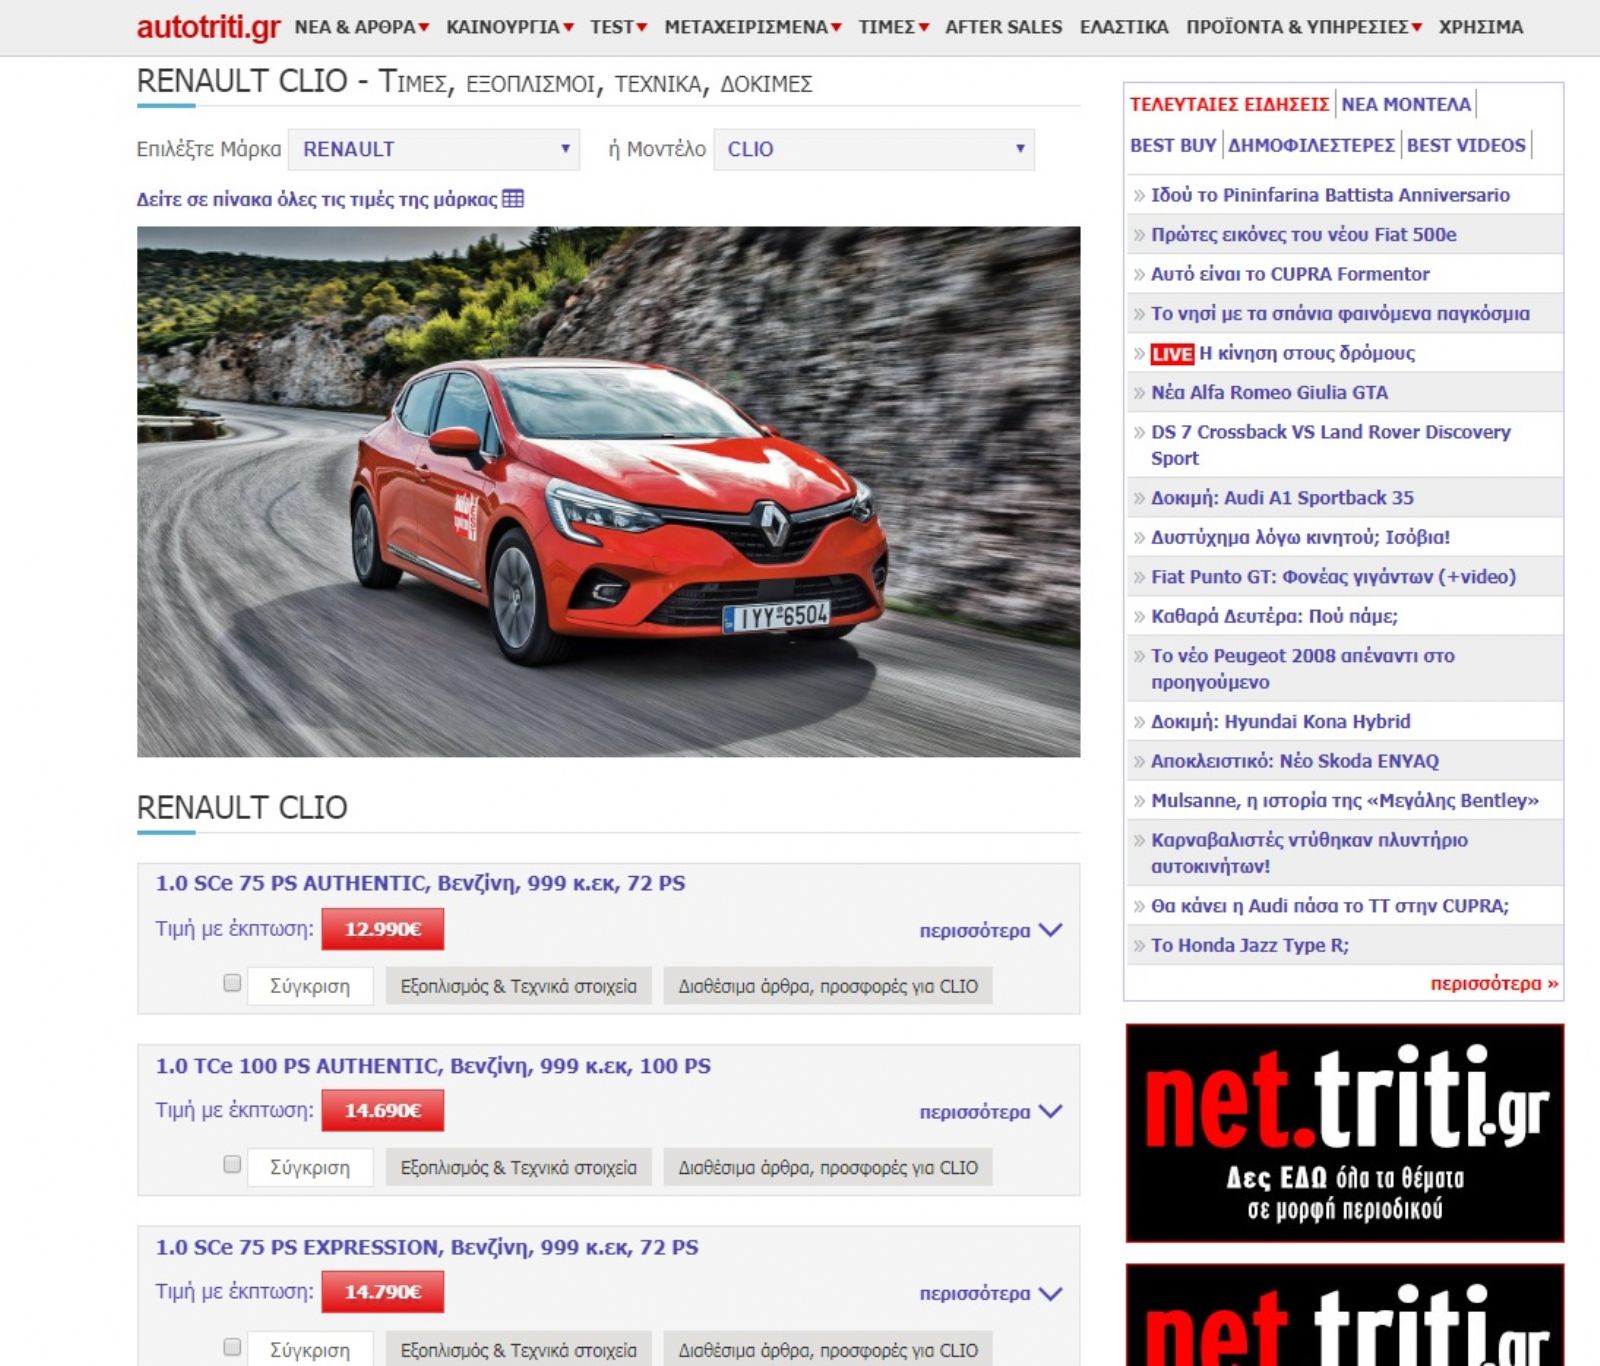Open the autotriti.gr logo homepage
Image resolution: width=1600 pixels, height=1366 pixels.
(208, 27)
